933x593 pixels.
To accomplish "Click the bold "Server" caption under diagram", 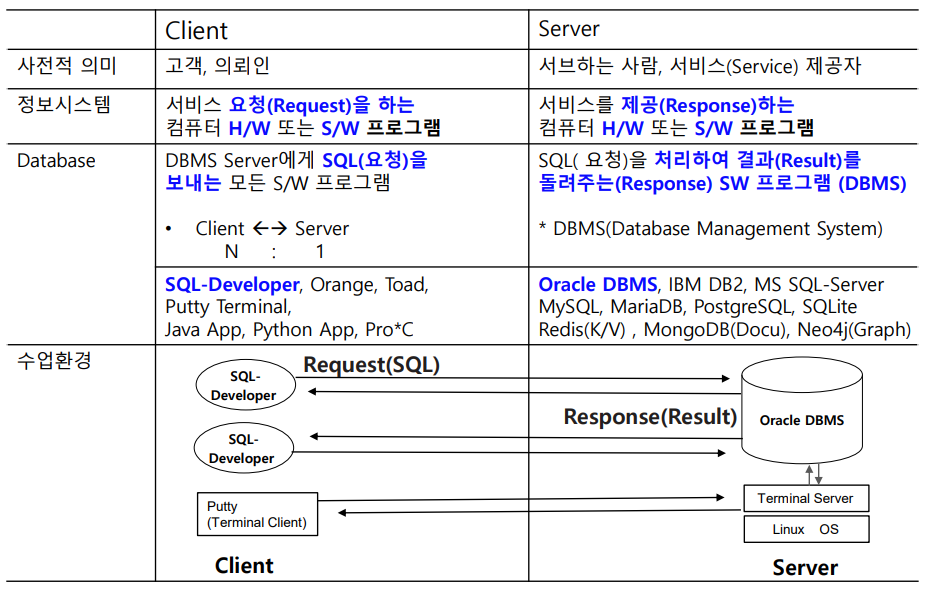I will coord(805,567).
